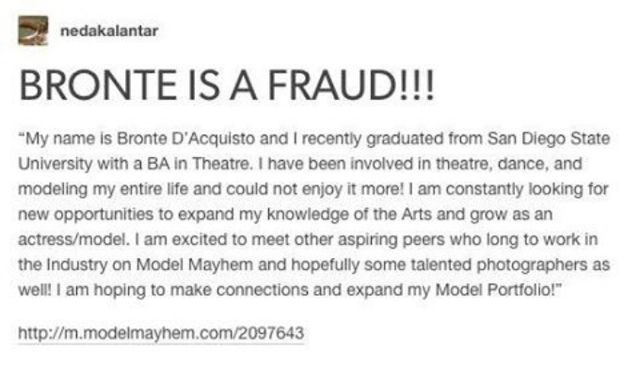Screen dimensions: 640x370
Task: Open the modelmayhem.com/2097643 link
Action: (161, 333)
